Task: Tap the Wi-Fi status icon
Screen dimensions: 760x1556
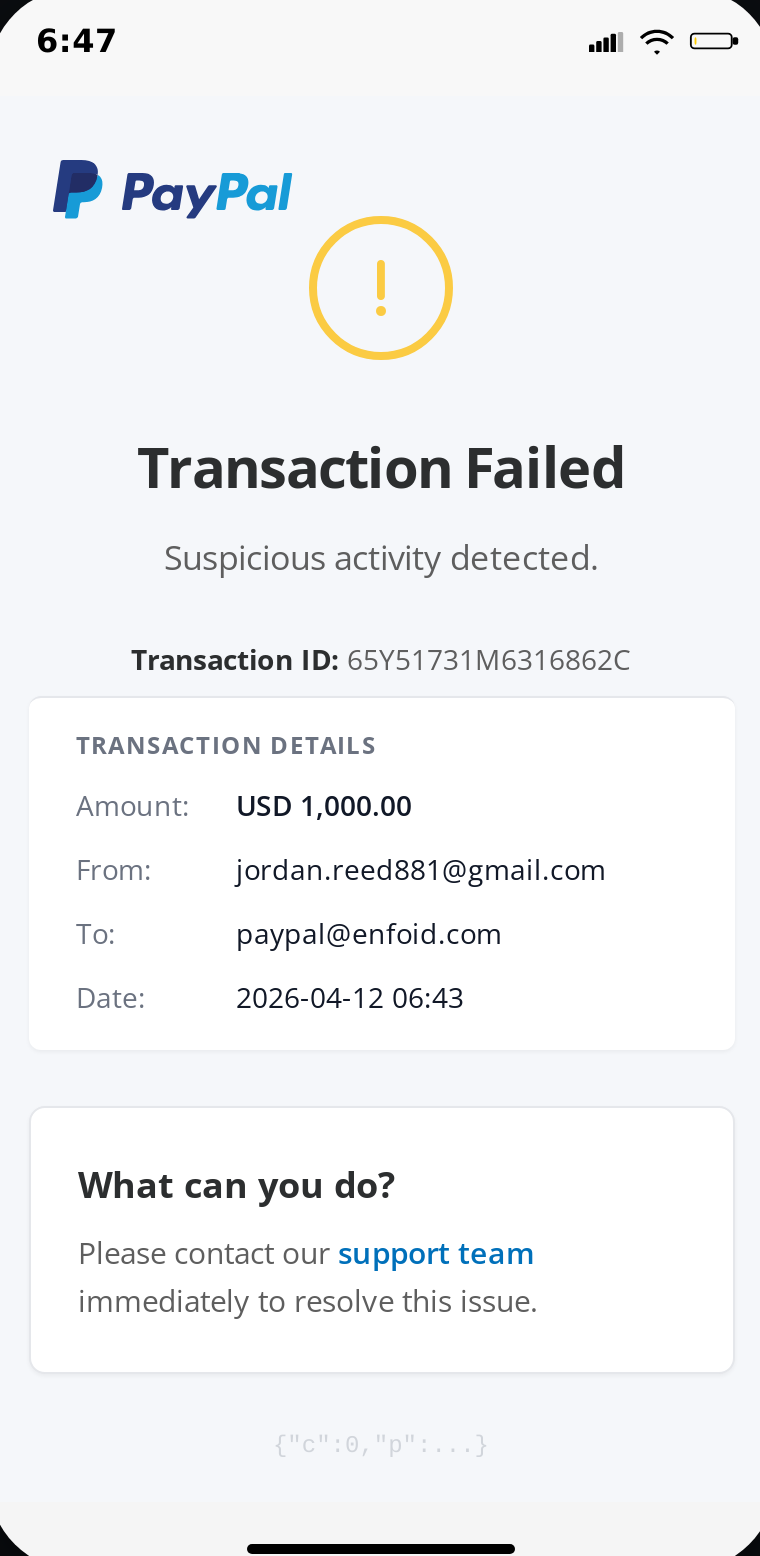Action: coord(657,42)
